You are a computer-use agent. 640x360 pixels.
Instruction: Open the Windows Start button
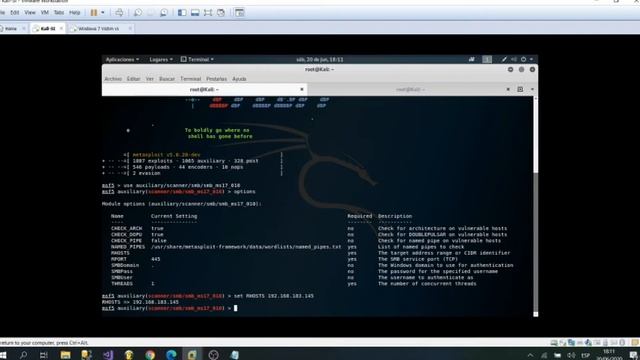(3, 355)
